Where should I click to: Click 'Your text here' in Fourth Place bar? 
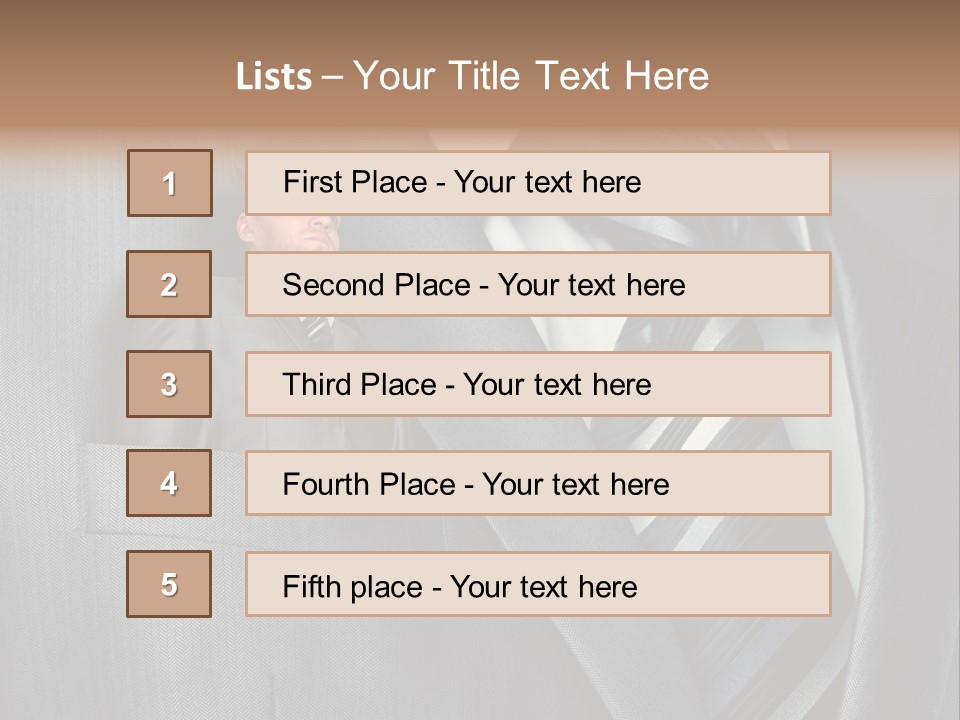576,484
